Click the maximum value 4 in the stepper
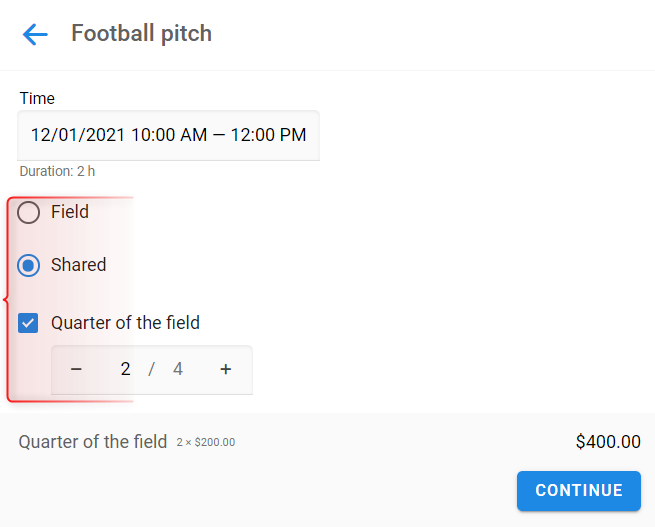 pos(178,369)
